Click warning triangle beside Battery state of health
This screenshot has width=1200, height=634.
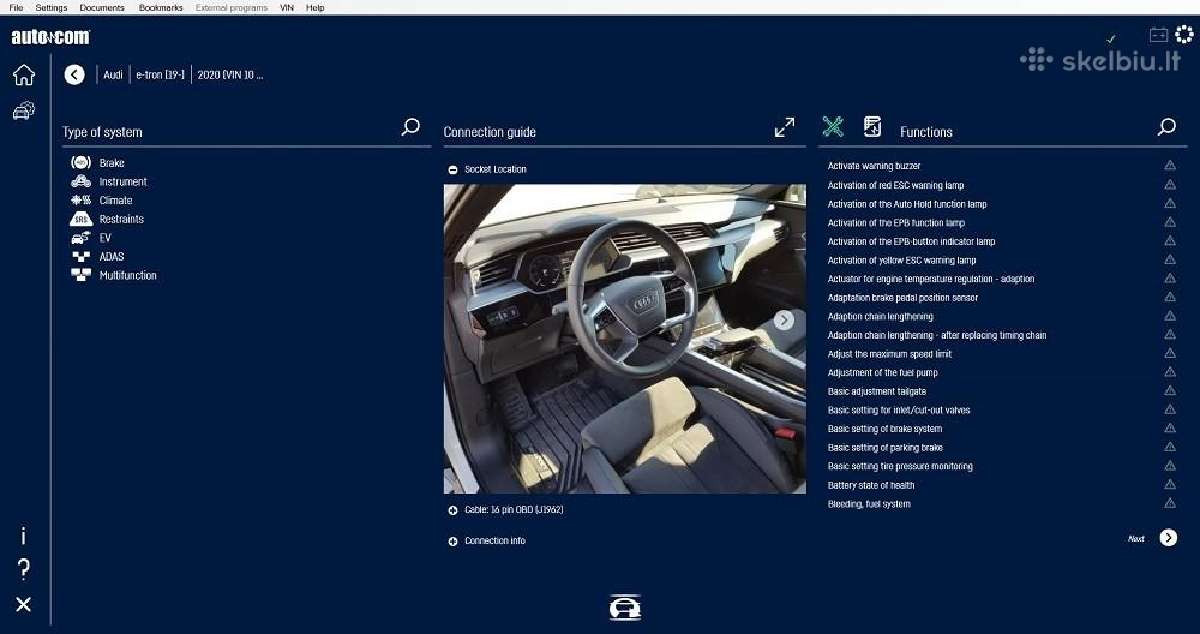pos(1170,486)
